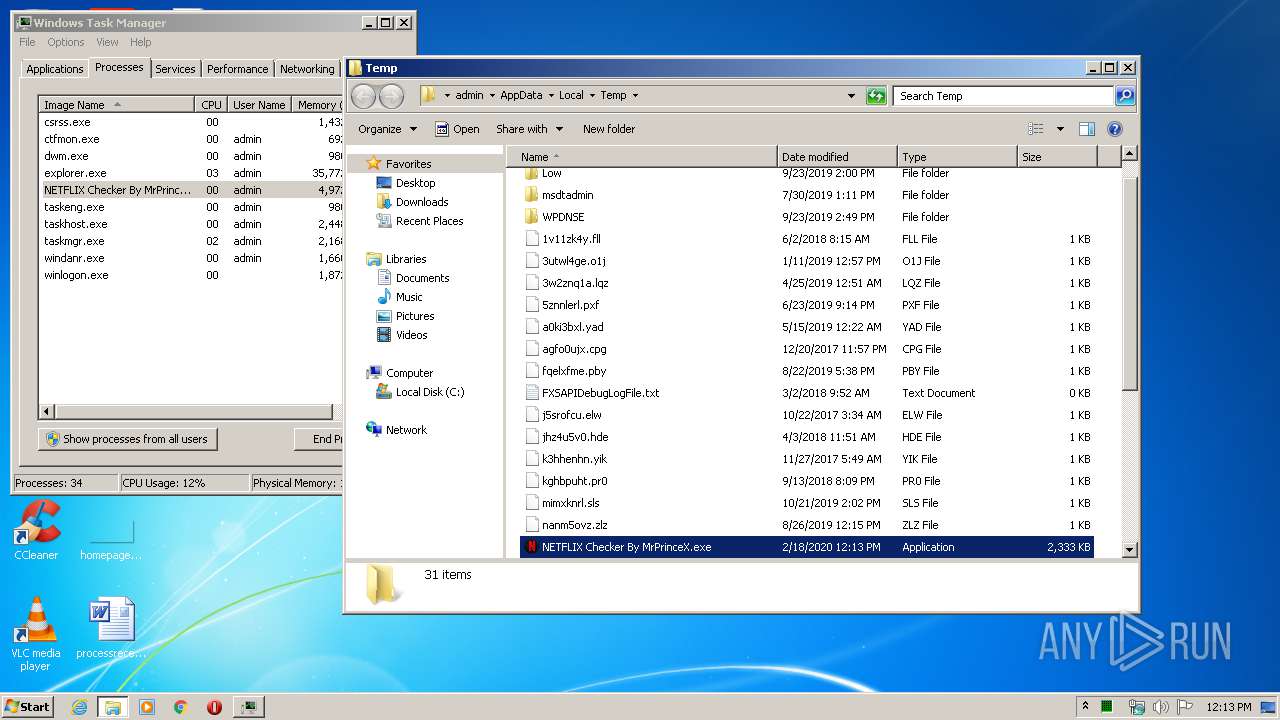1280x720 pixels.
Task: Select the msdtadmin folder
Action: 567,195
